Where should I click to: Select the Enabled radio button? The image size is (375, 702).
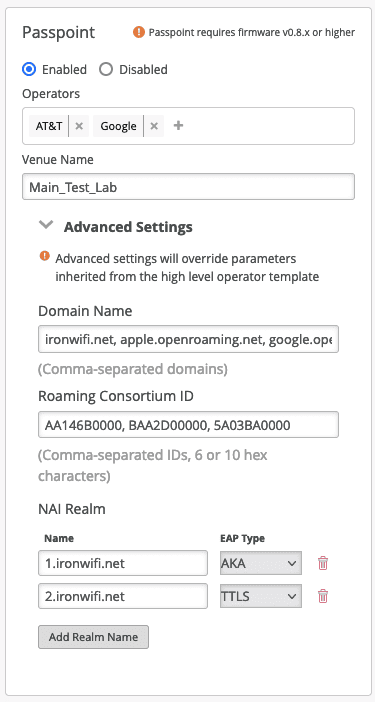point(29,69)
